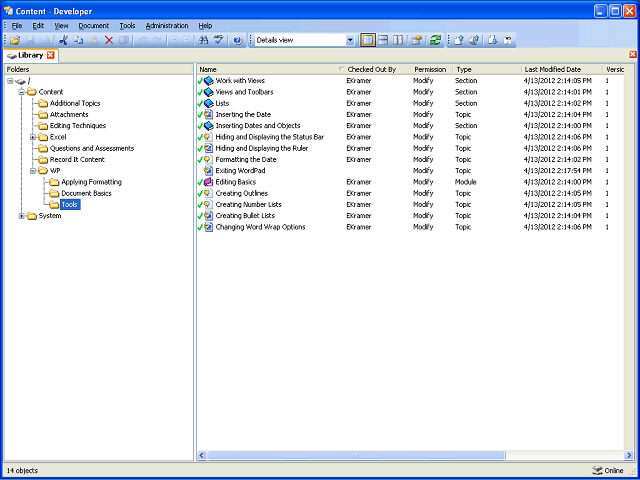Collapse the Content folder node
This screenshot has height=480, width=640.
click(22, 92)
